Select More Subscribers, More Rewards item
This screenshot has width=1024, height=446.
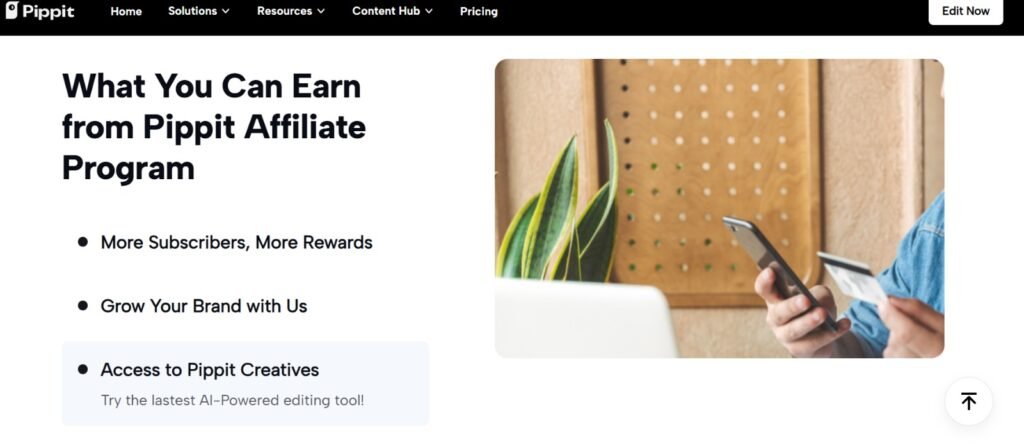click(x=236, y=242)
